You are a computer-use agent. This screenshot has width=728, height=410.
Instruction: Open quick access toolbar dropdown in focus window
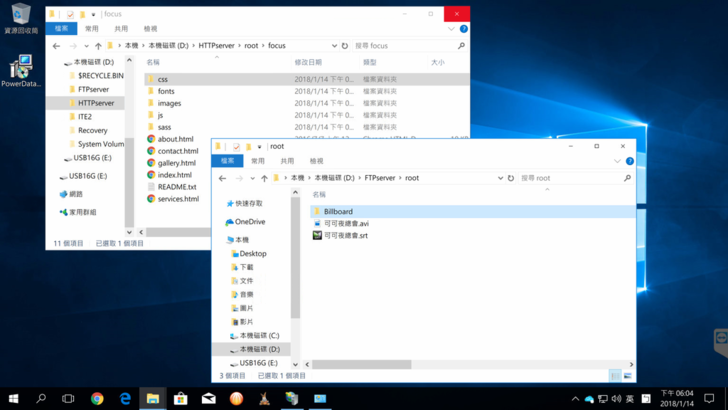click(x=93, y=15)
